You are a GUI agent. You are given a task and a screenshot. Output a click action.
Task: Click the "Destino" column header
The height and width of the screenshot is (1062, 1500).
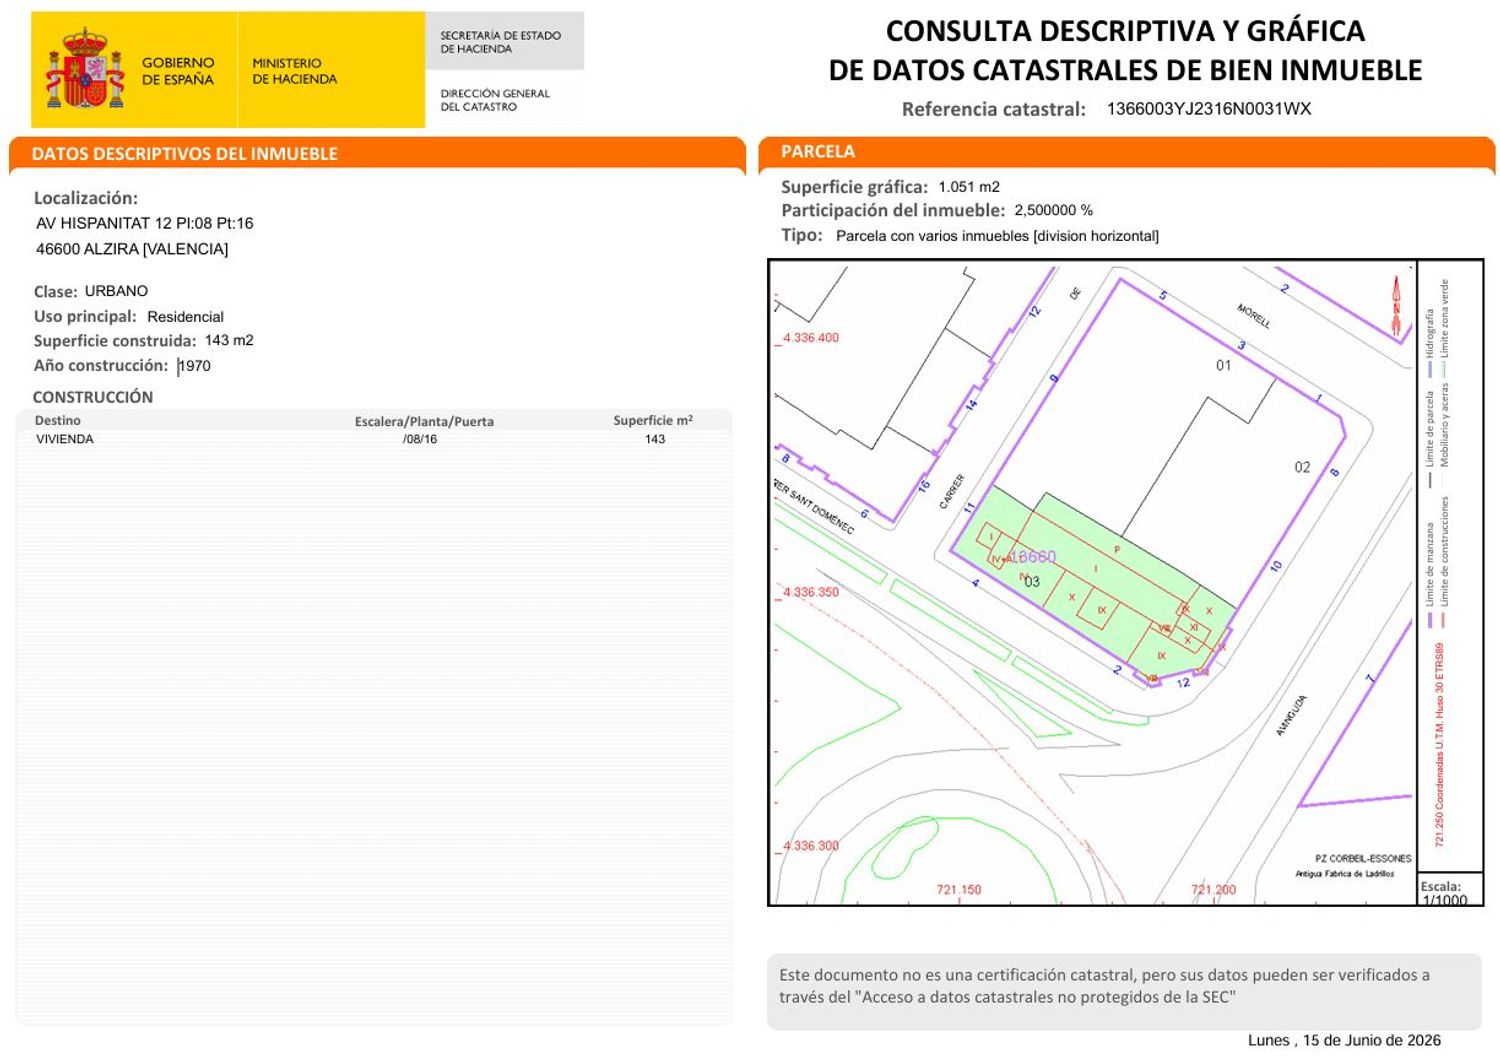pyautogui.click(x=58, y=421)
